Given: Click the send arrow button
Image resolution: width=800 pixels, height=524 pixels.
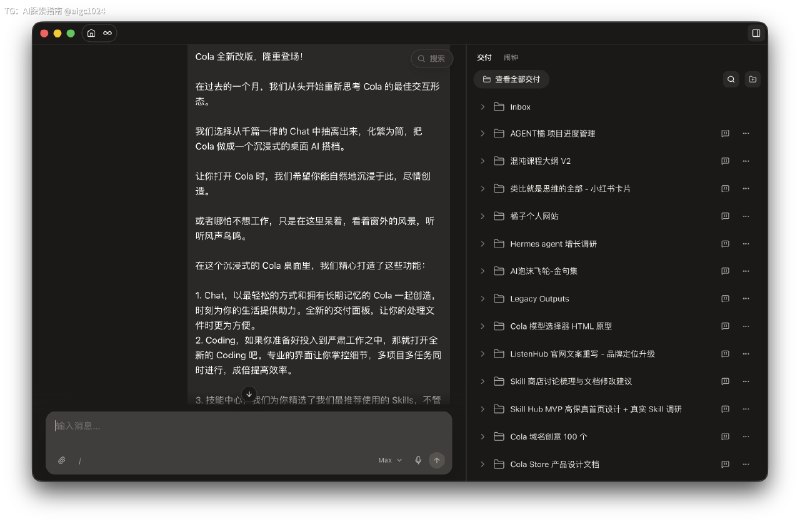Looking at the screenshot, I should pyautogui.click(x=437, y=461).
